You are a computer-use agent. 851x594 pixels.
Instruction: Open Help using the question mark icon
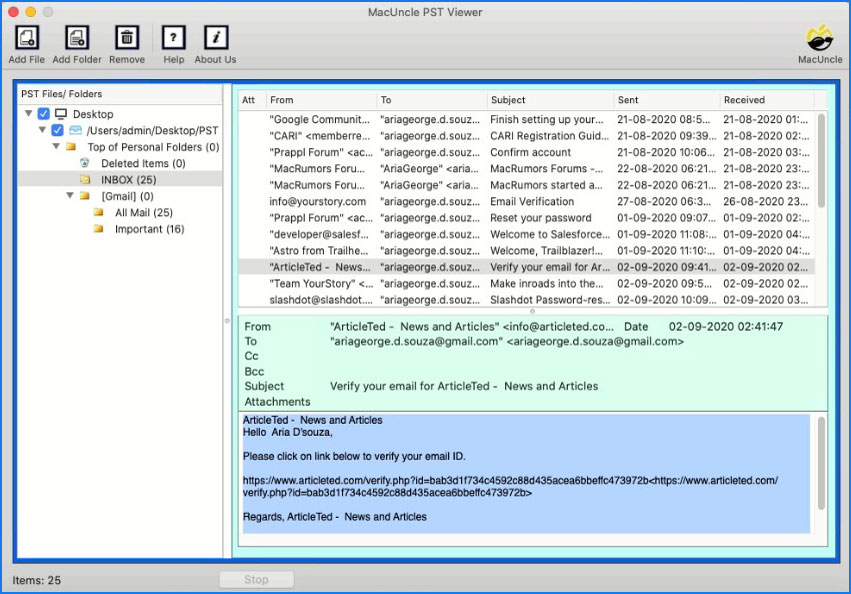pyautogui.click(x=173, y=38)
